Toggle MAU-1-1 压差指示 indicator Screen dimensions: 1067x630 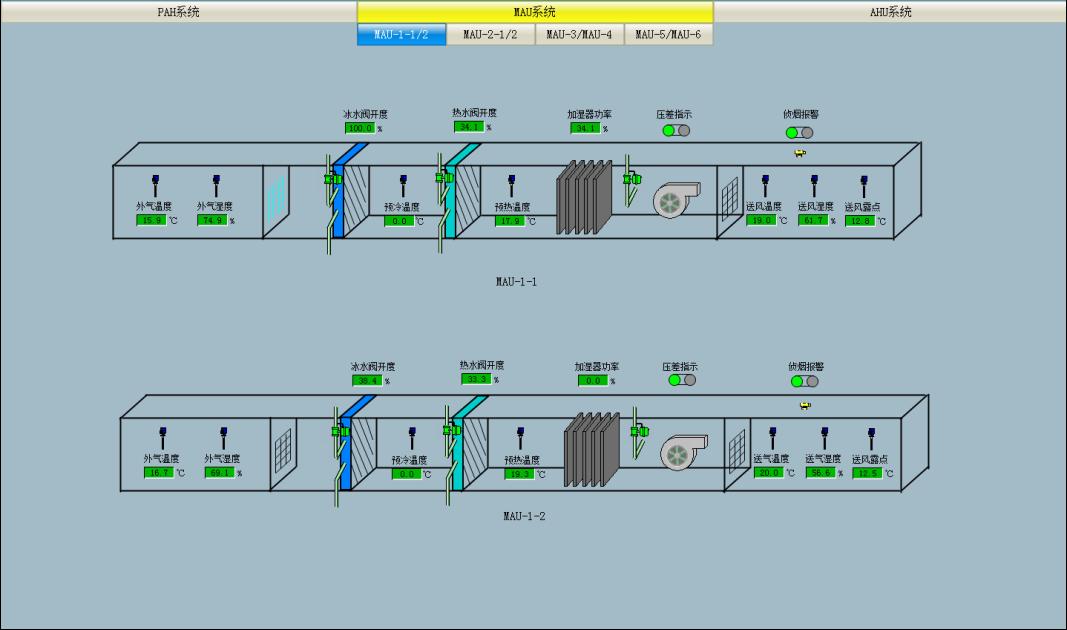676,130
